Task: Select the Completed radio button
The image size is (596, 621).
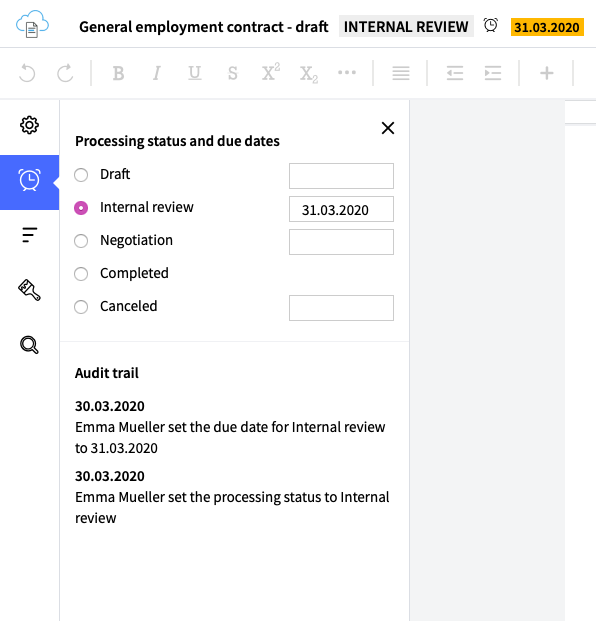Action: point(81,274)
